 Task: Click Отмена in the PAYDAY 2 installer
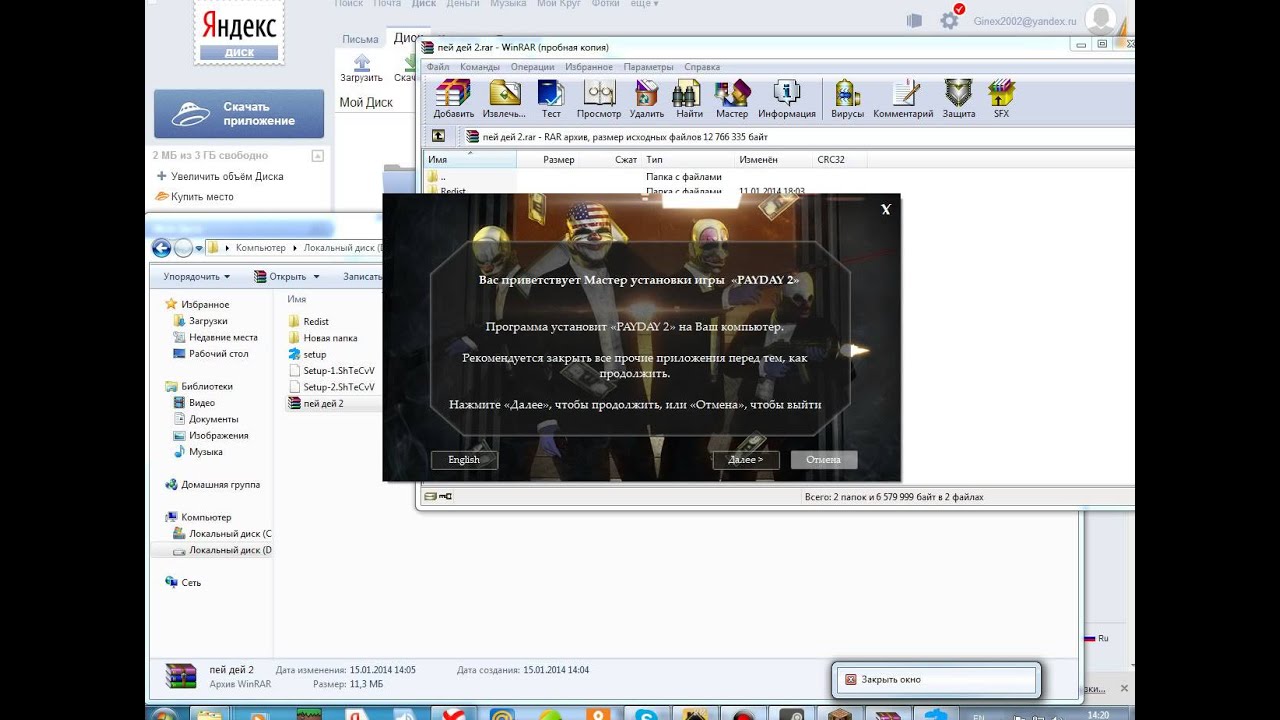click(824, 460)
